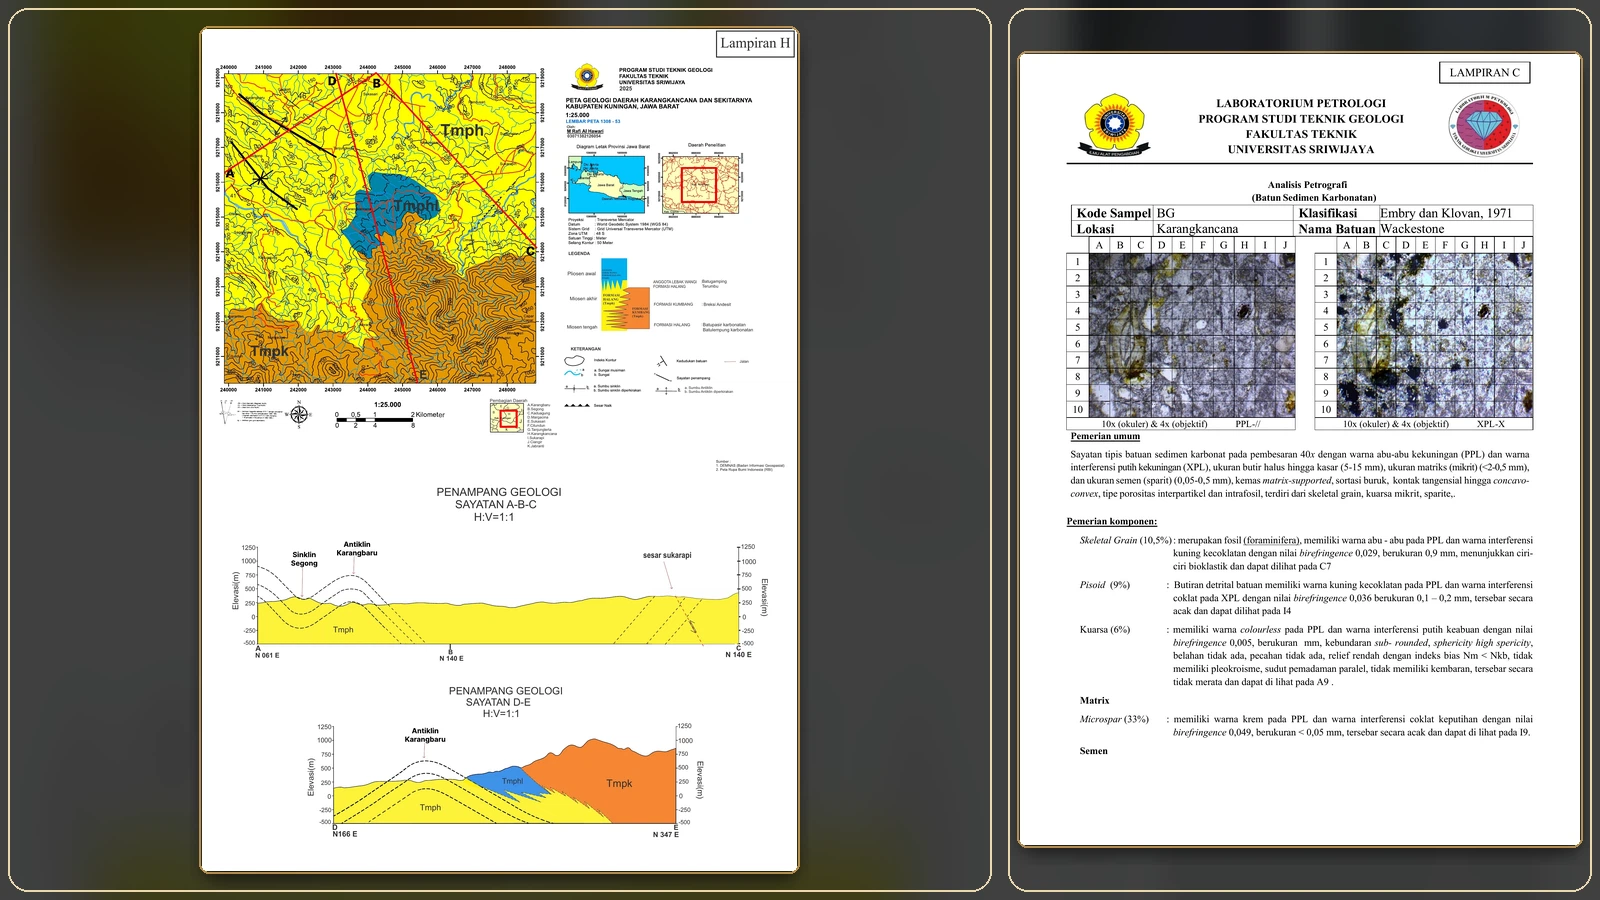Click the Kode Sampel table cell

click(x=1113, y=213)
